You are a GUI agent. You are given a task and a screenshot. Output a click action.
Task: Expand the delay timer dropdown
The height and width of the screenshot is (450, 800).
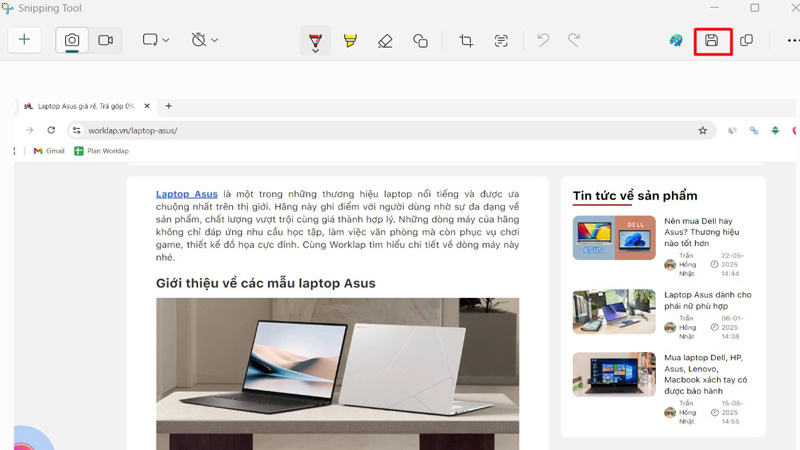click(204, 40)
